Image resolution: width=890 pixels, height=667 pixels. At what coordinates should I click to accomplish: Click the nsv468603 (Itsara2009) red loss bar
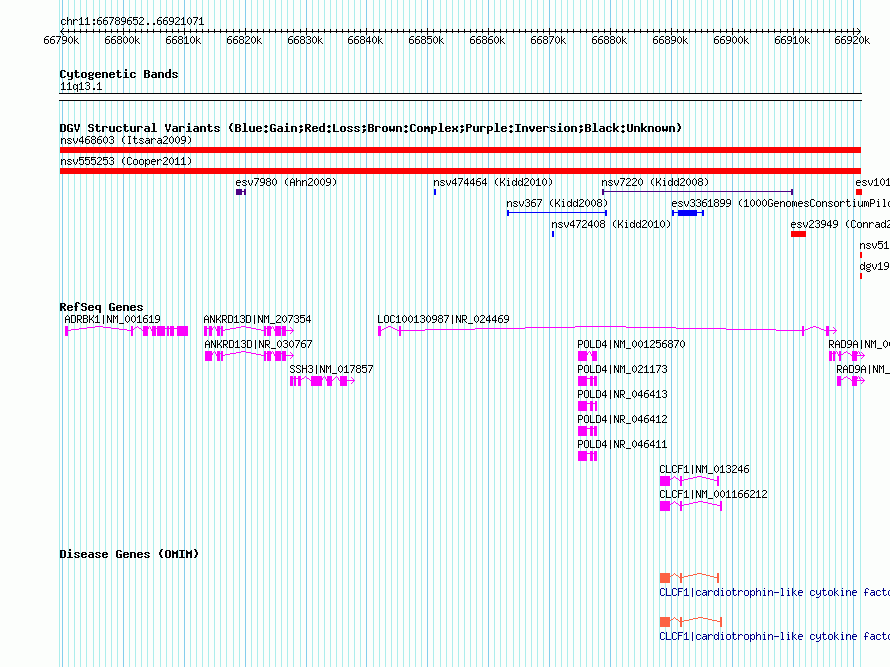pyautogui.click(x=460, y=150)
